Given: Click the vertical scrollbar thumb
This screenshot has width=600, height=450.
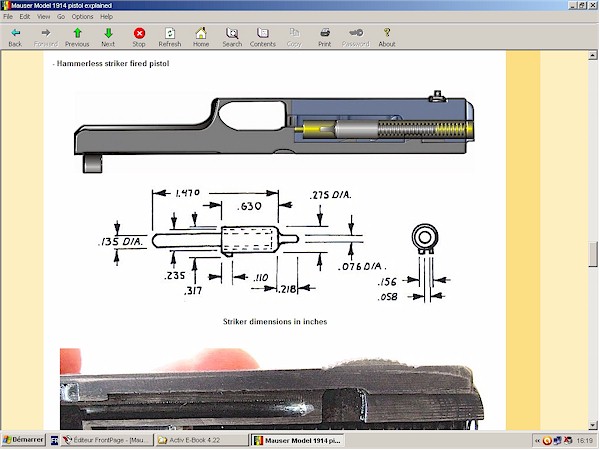Looking at the screenshot, I should coord(592,254).
